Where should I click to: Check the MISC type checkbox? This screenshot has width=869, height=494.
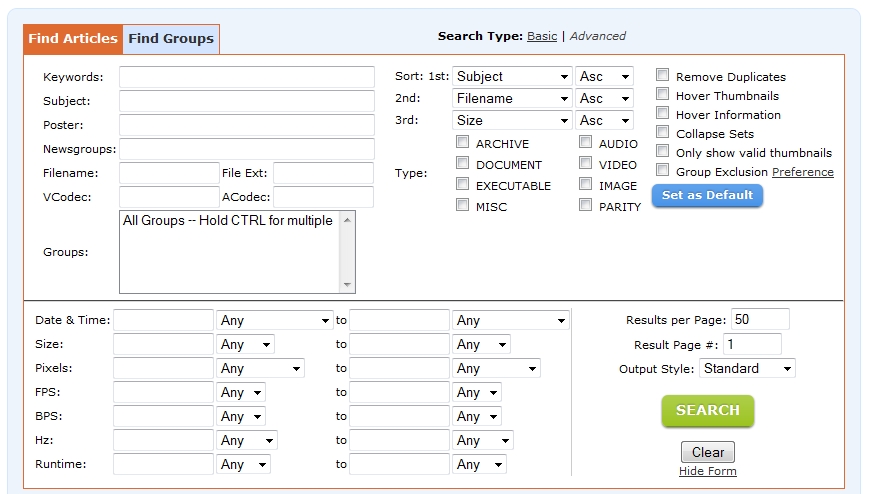[x=462, y=205]
